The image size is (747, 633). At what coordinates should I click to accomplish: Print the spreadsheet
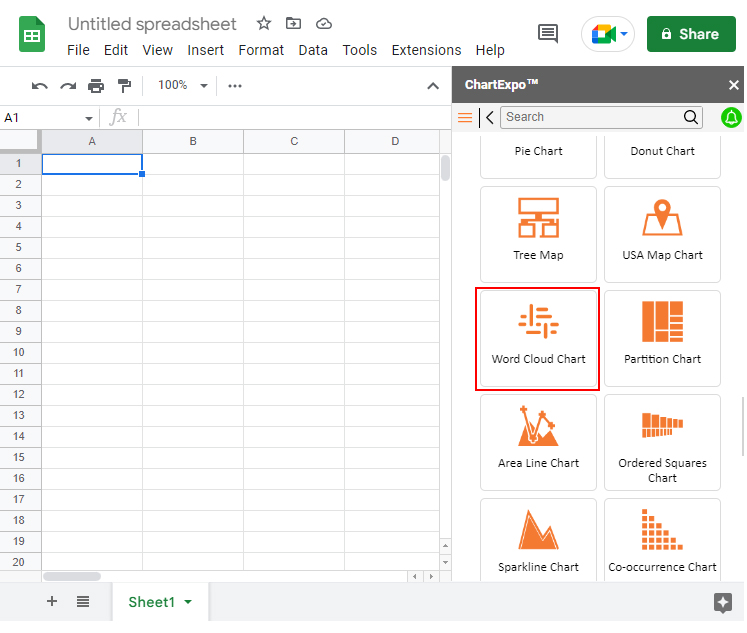[96, 86]
